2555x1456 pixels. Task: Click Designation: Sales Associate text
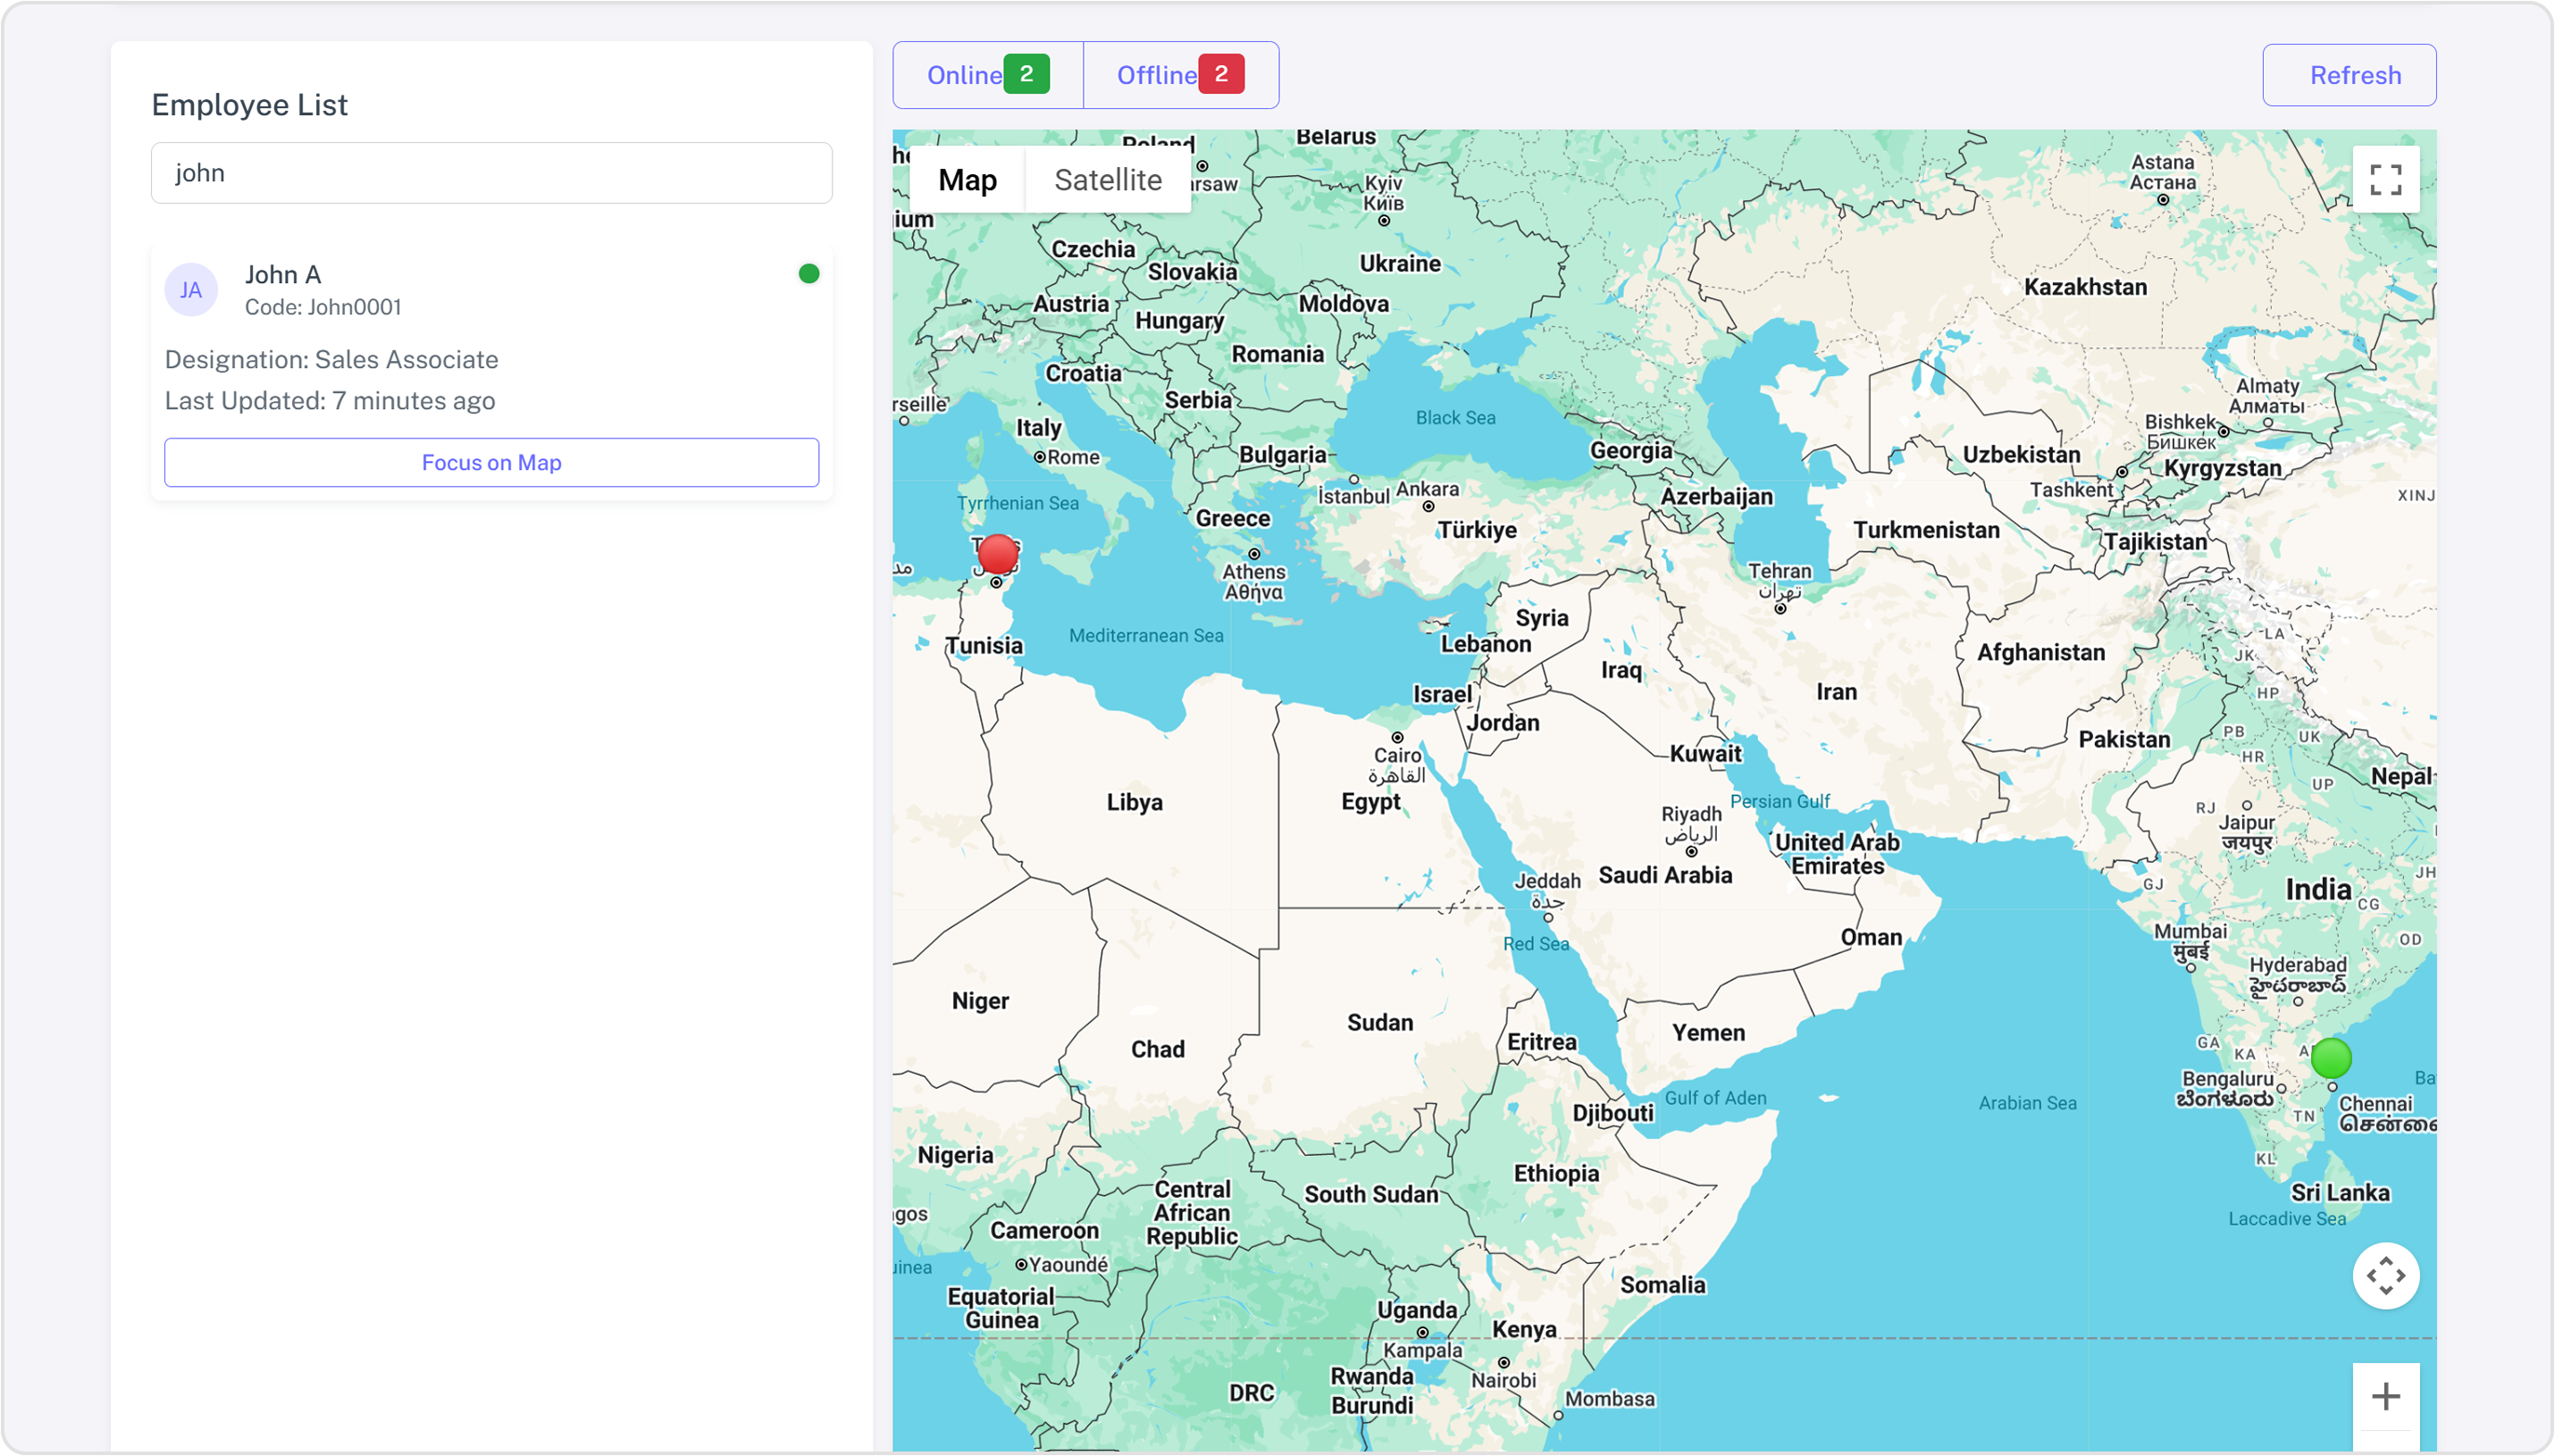coord(331,359)
